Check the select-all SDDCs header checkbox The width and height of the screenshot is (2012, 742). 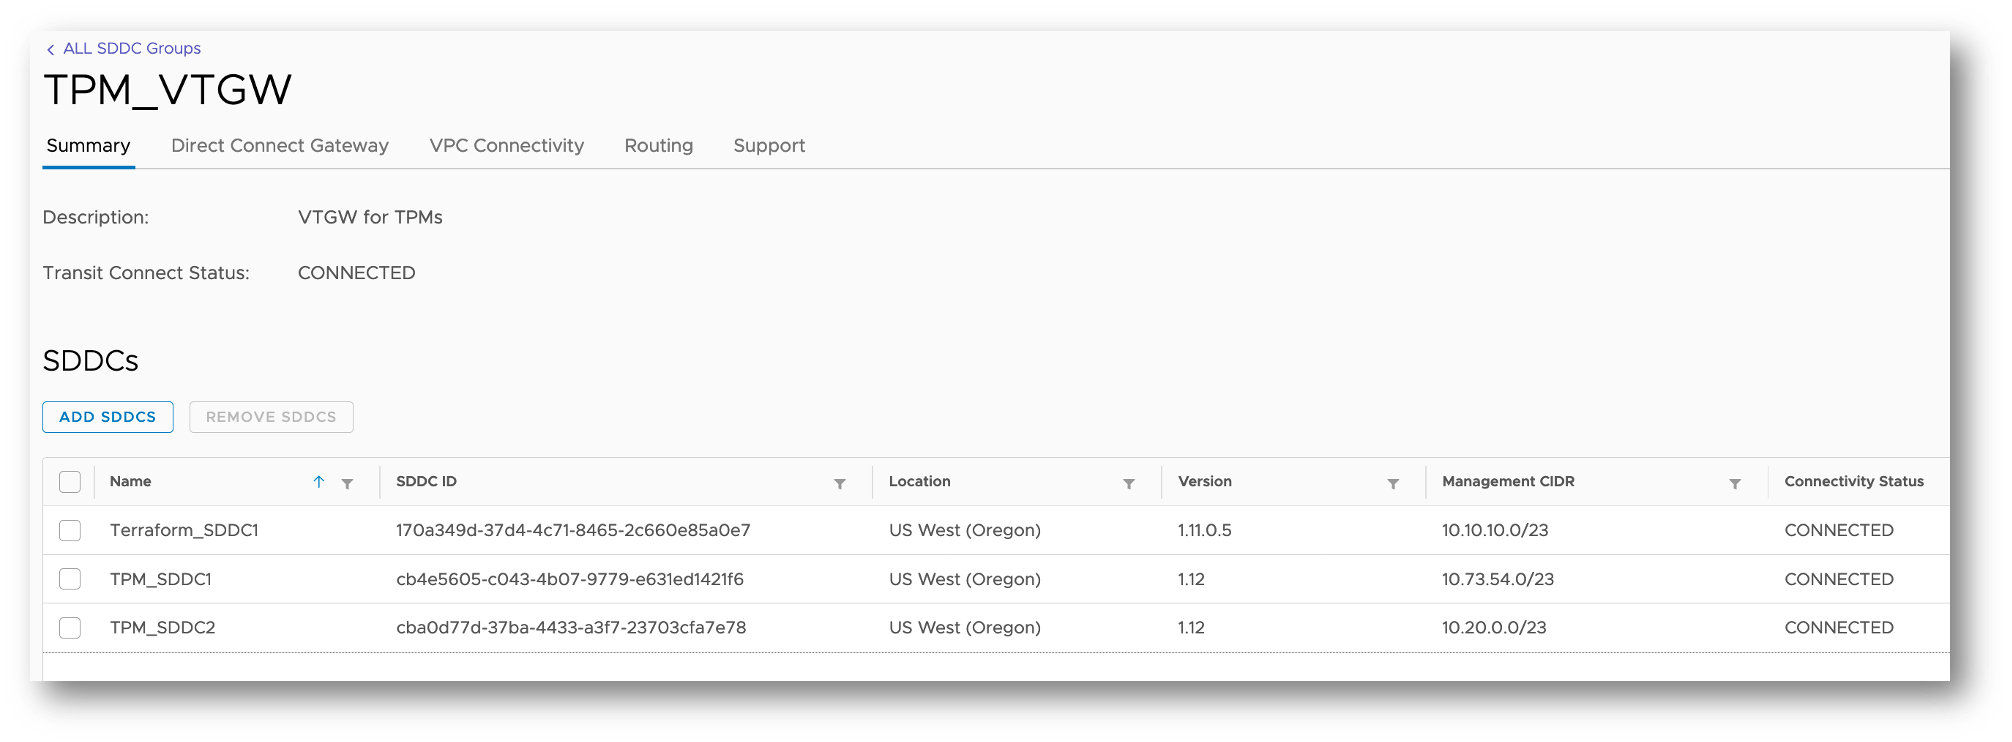pyautogui.click(x=70, y=482)
